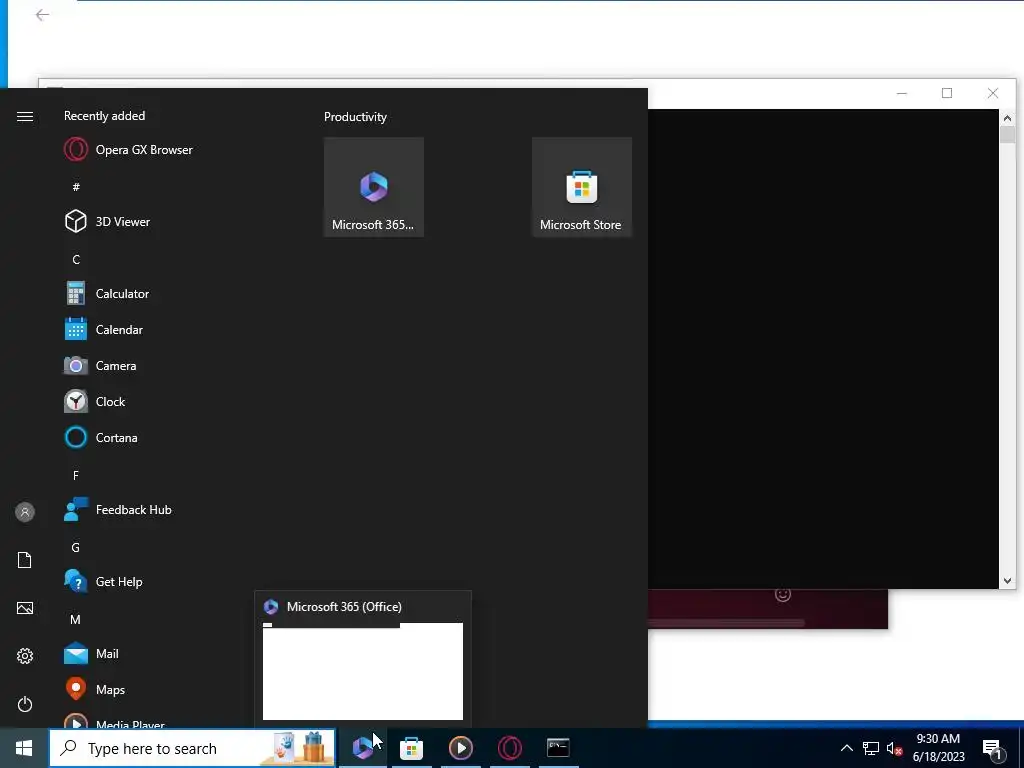
Task: Open Settings gear in Start menu
Action: [x=25, y=656]
